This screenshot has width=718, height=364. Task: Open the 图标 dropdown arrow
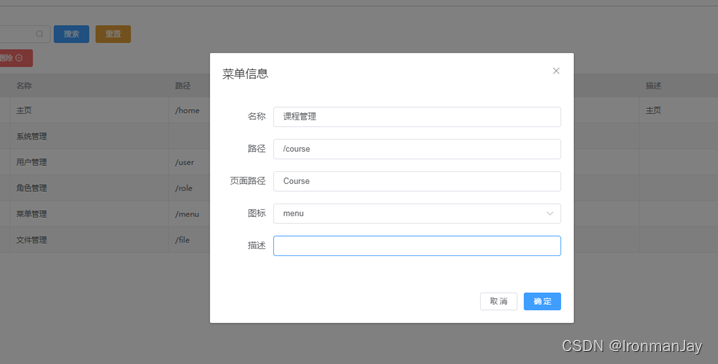click(549, 213)
